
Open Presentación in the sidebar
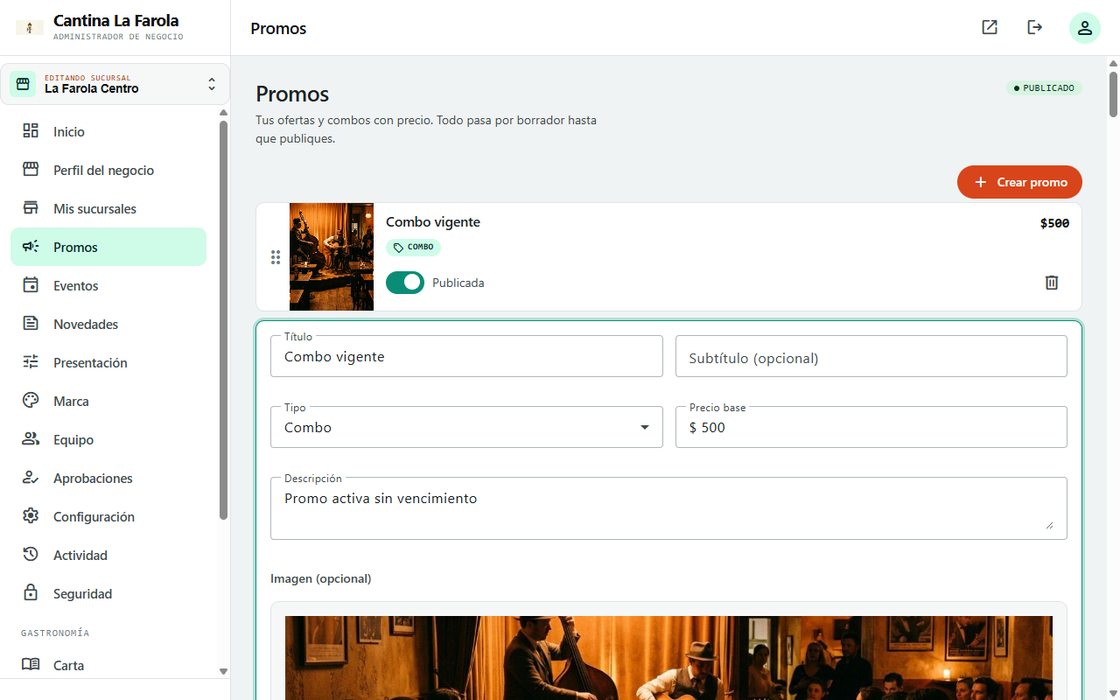coord(109,363)
